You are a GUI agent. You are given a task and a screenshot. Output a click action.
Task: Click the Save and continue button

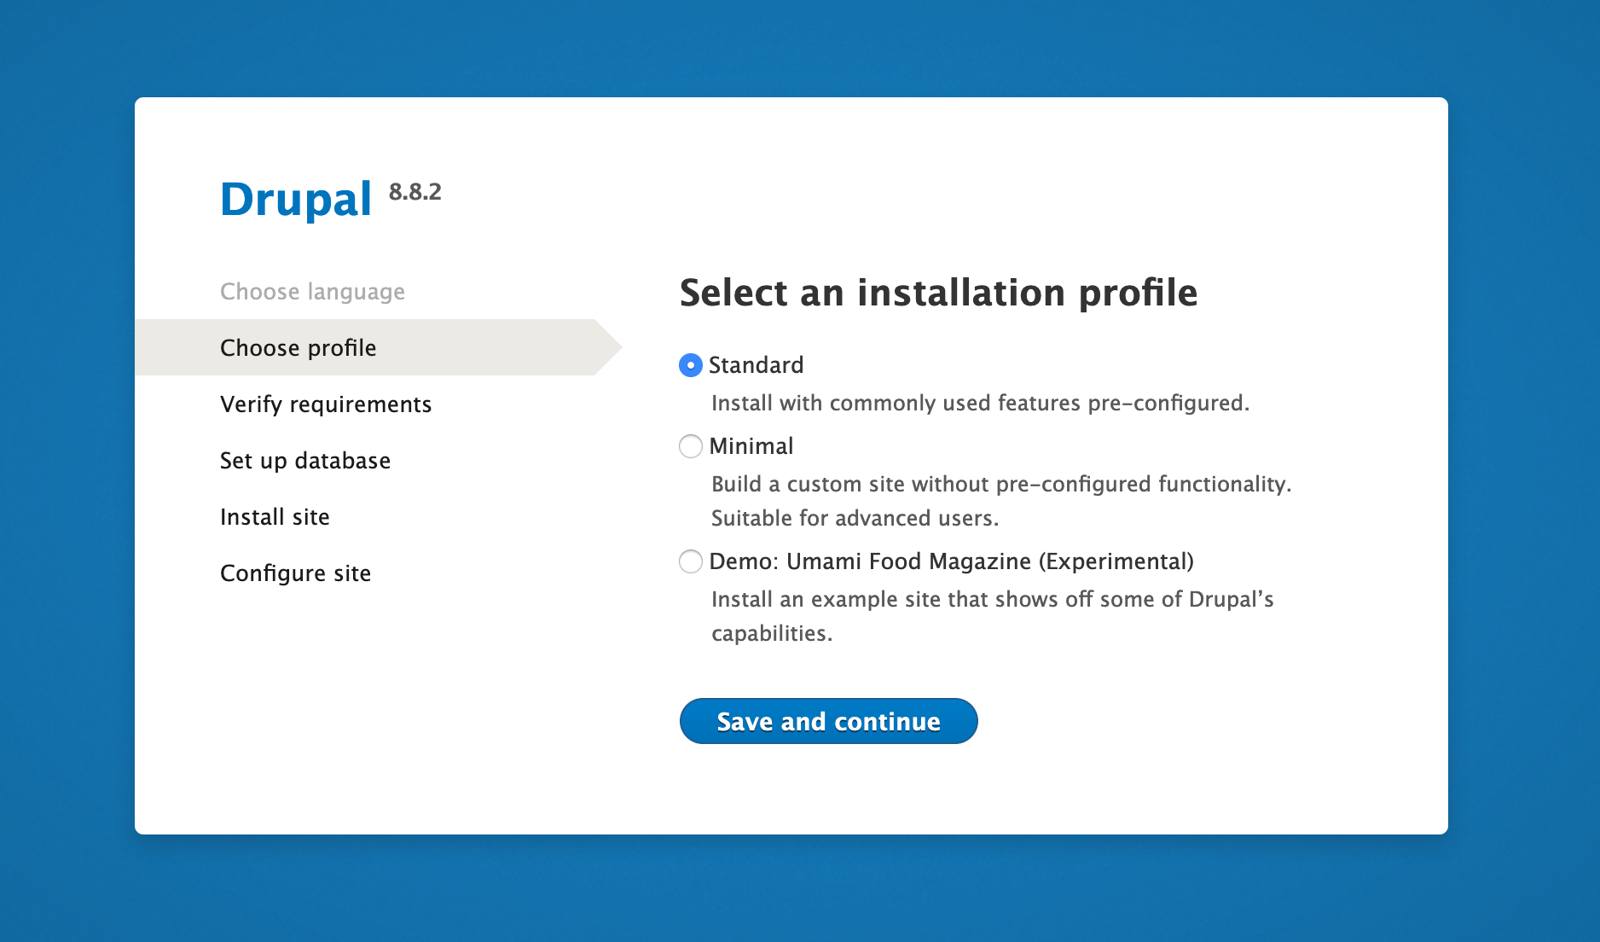click(x=828, y=720)
